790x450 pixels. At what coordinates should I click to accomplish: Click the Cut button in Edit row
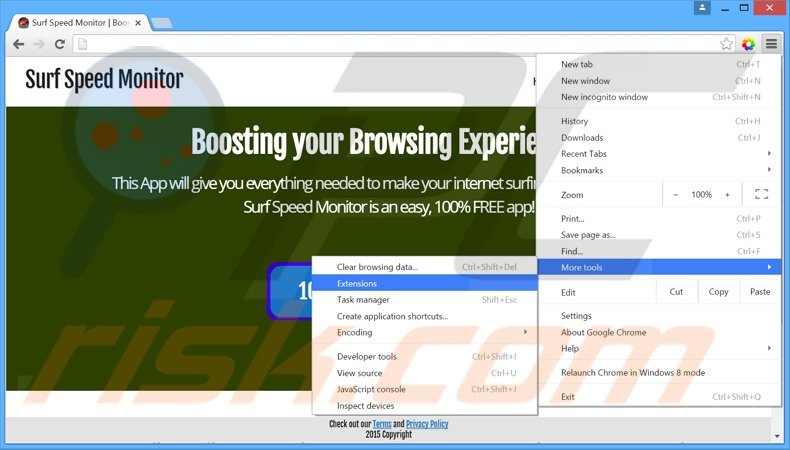[677, 292]
